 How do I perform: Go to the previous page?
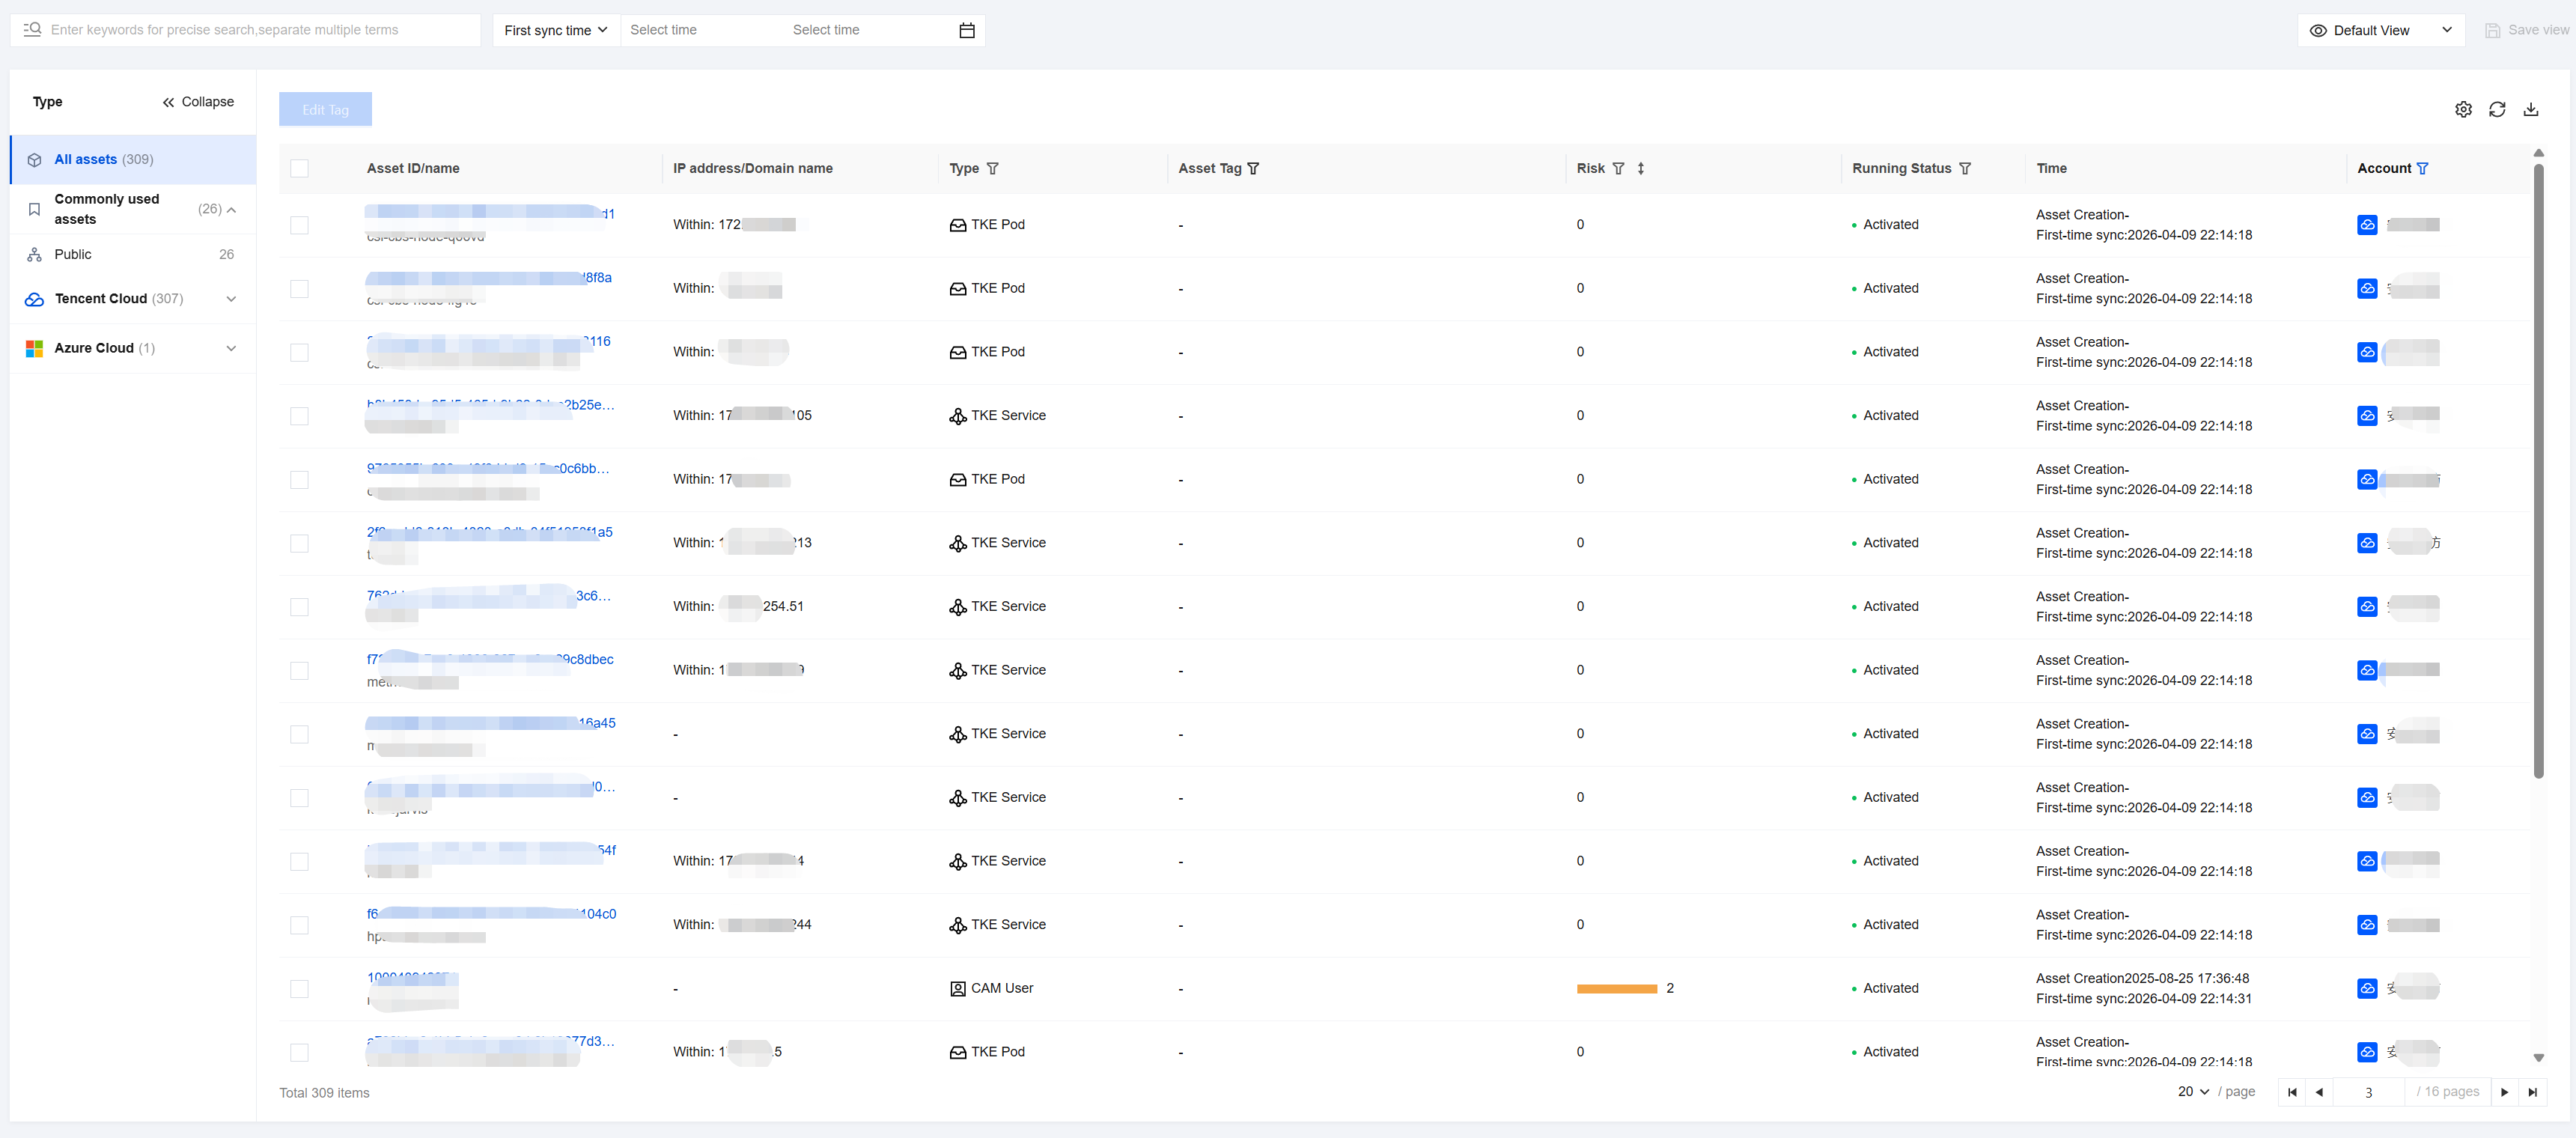pyautogui.click(x=2319, y=1092)
